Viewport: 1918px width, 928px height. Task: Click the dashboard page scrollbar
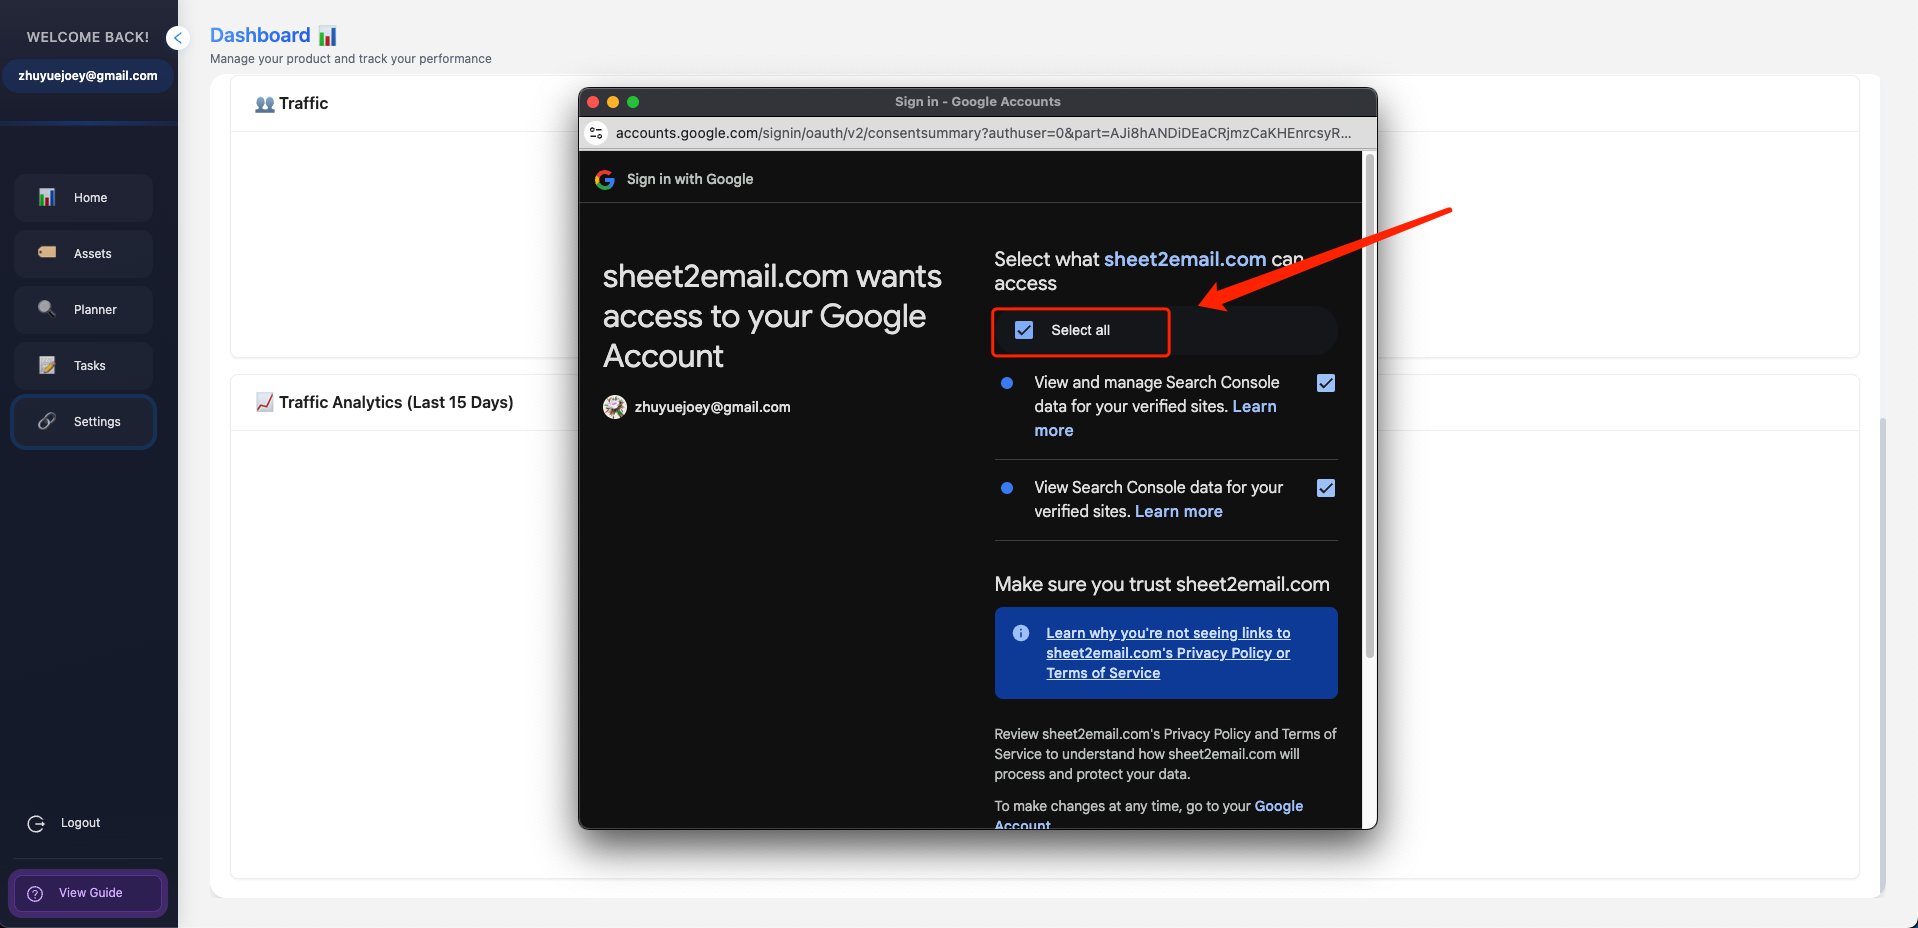[x=1882, y=655]
